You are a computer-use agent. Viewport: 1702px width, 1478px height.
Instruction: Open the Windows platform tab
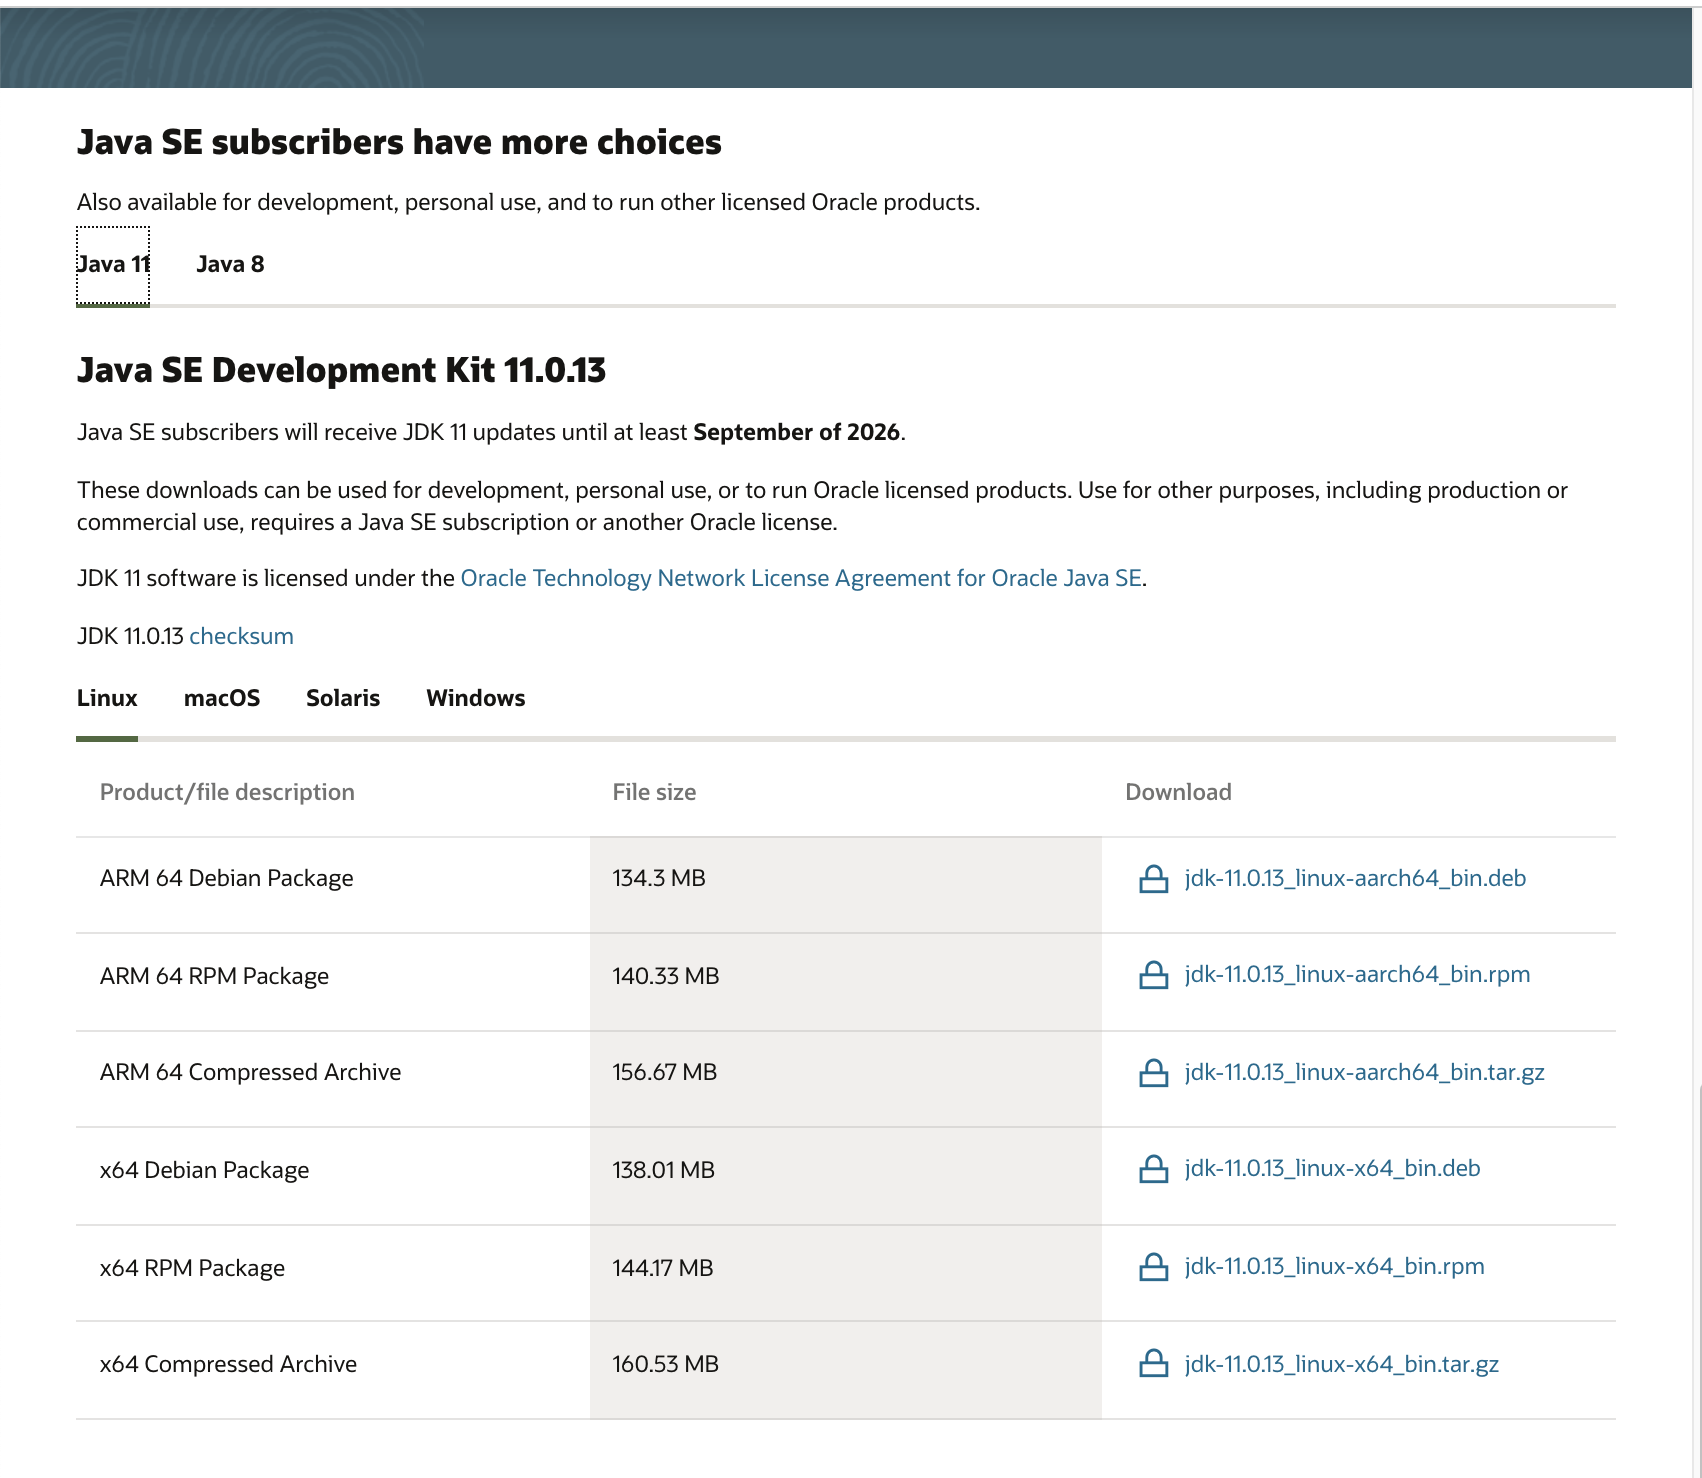point(476,698)
